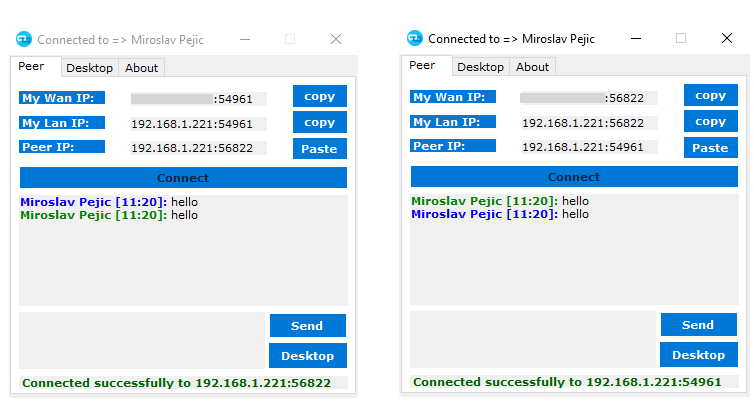This screenshot has height=402, width=754.
Task: Switch to Desktop tab in right window
Action: [x=480, y=67]
